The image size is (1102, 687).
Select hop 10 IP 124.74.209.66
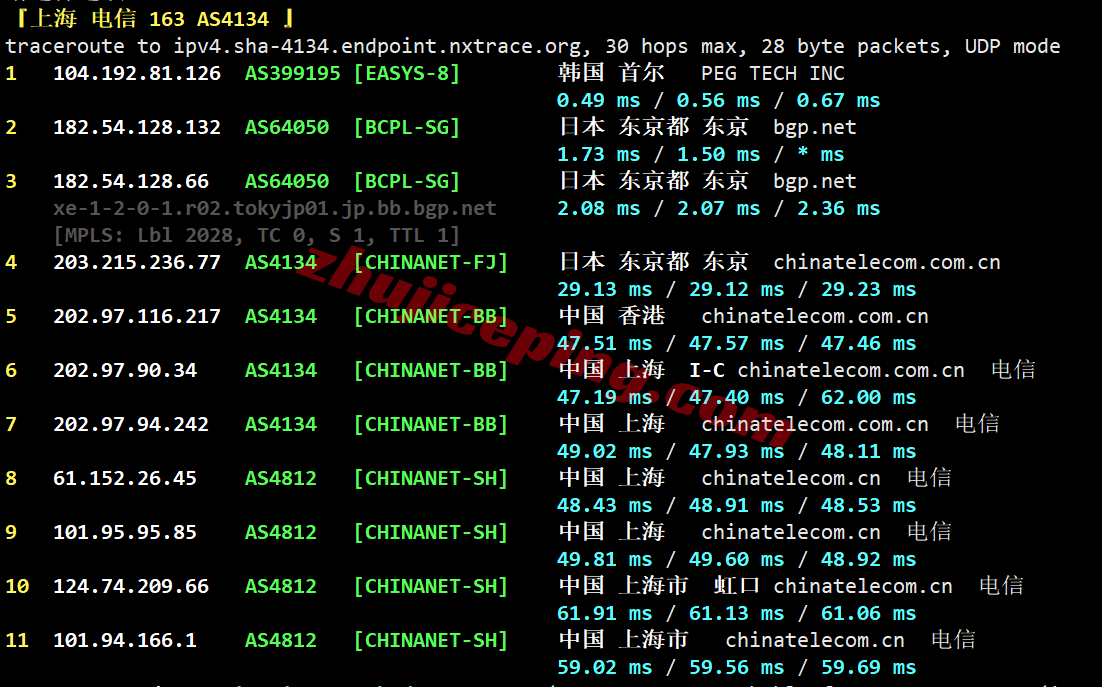click(131, 587)
